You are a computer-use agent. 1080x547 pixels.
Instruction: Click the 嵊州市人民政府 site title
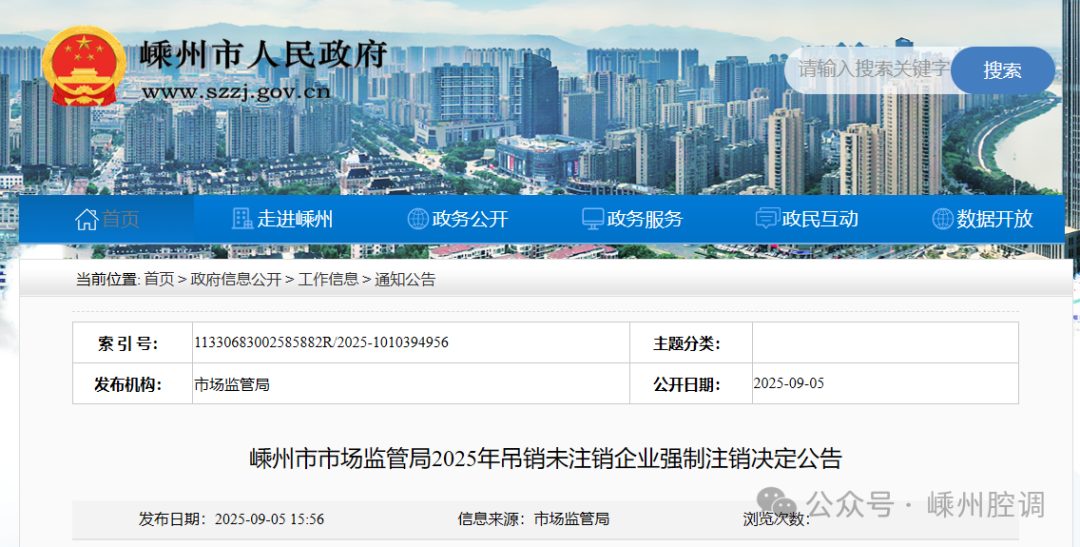click(x=264, y=54)
